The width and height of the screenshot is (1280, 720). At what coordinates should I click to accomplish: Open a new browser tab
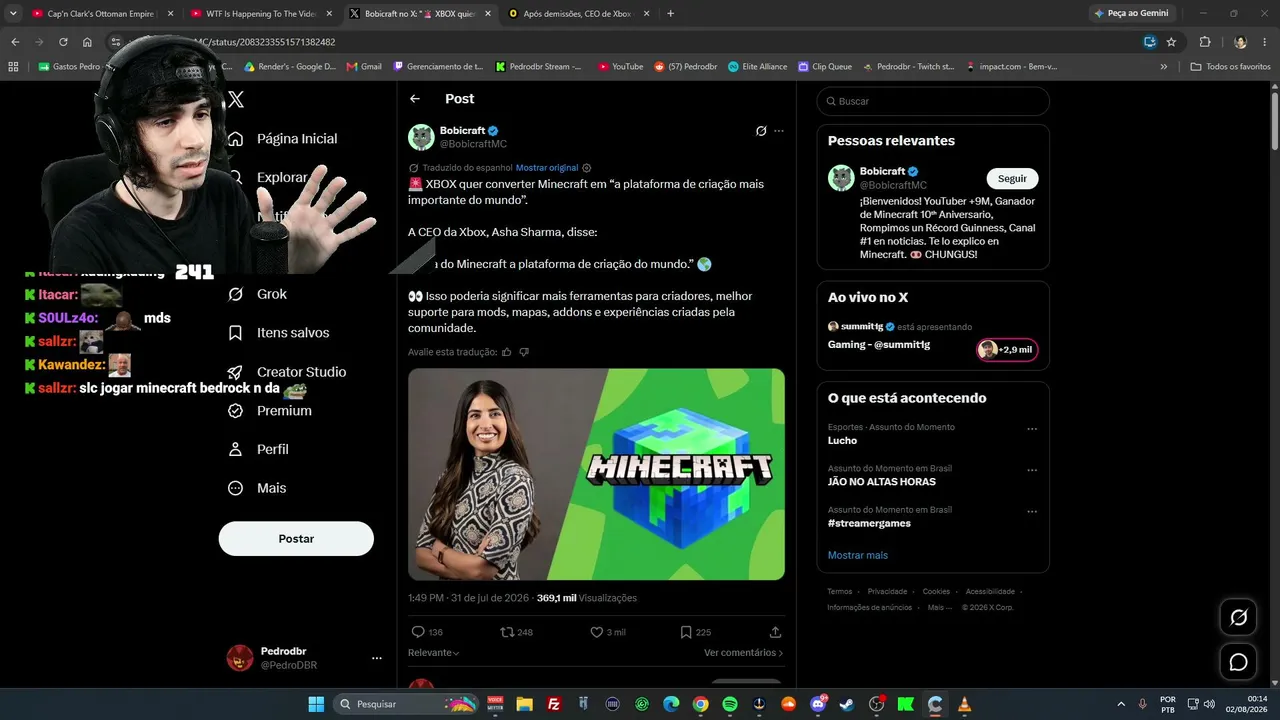(670, 13)
